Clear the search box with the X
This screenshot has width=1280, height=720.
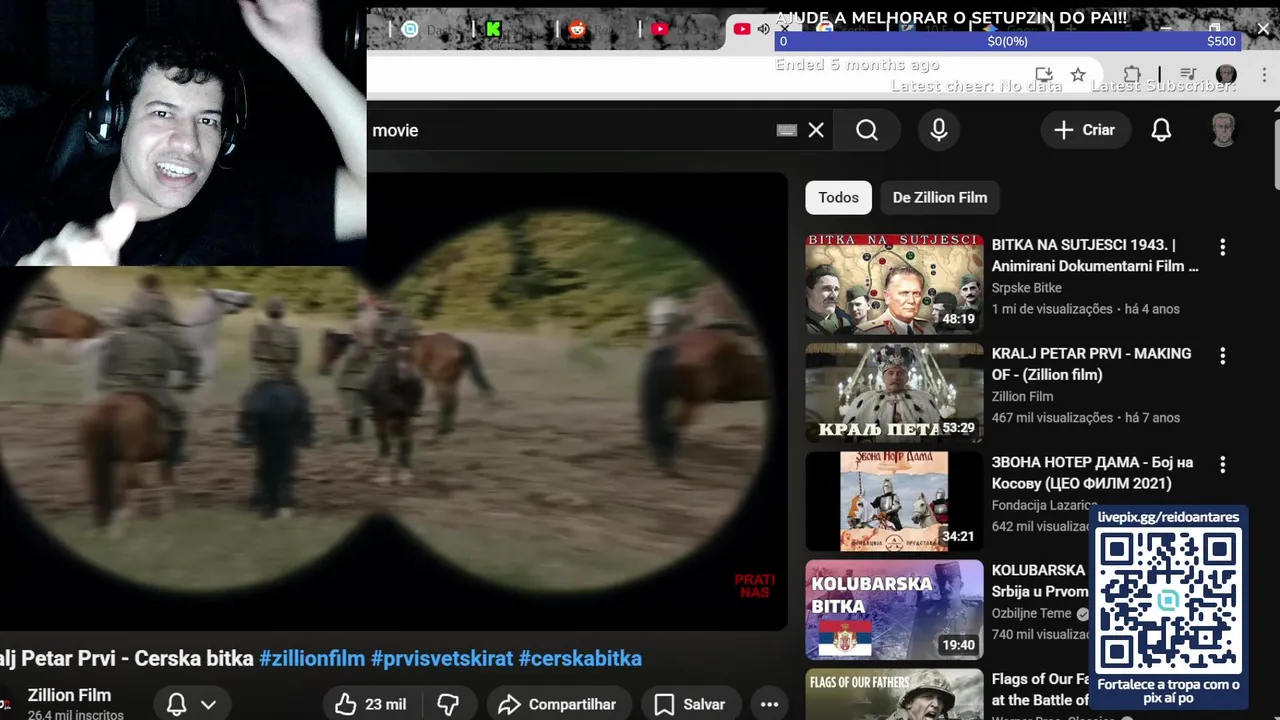[x=816, y=130]
